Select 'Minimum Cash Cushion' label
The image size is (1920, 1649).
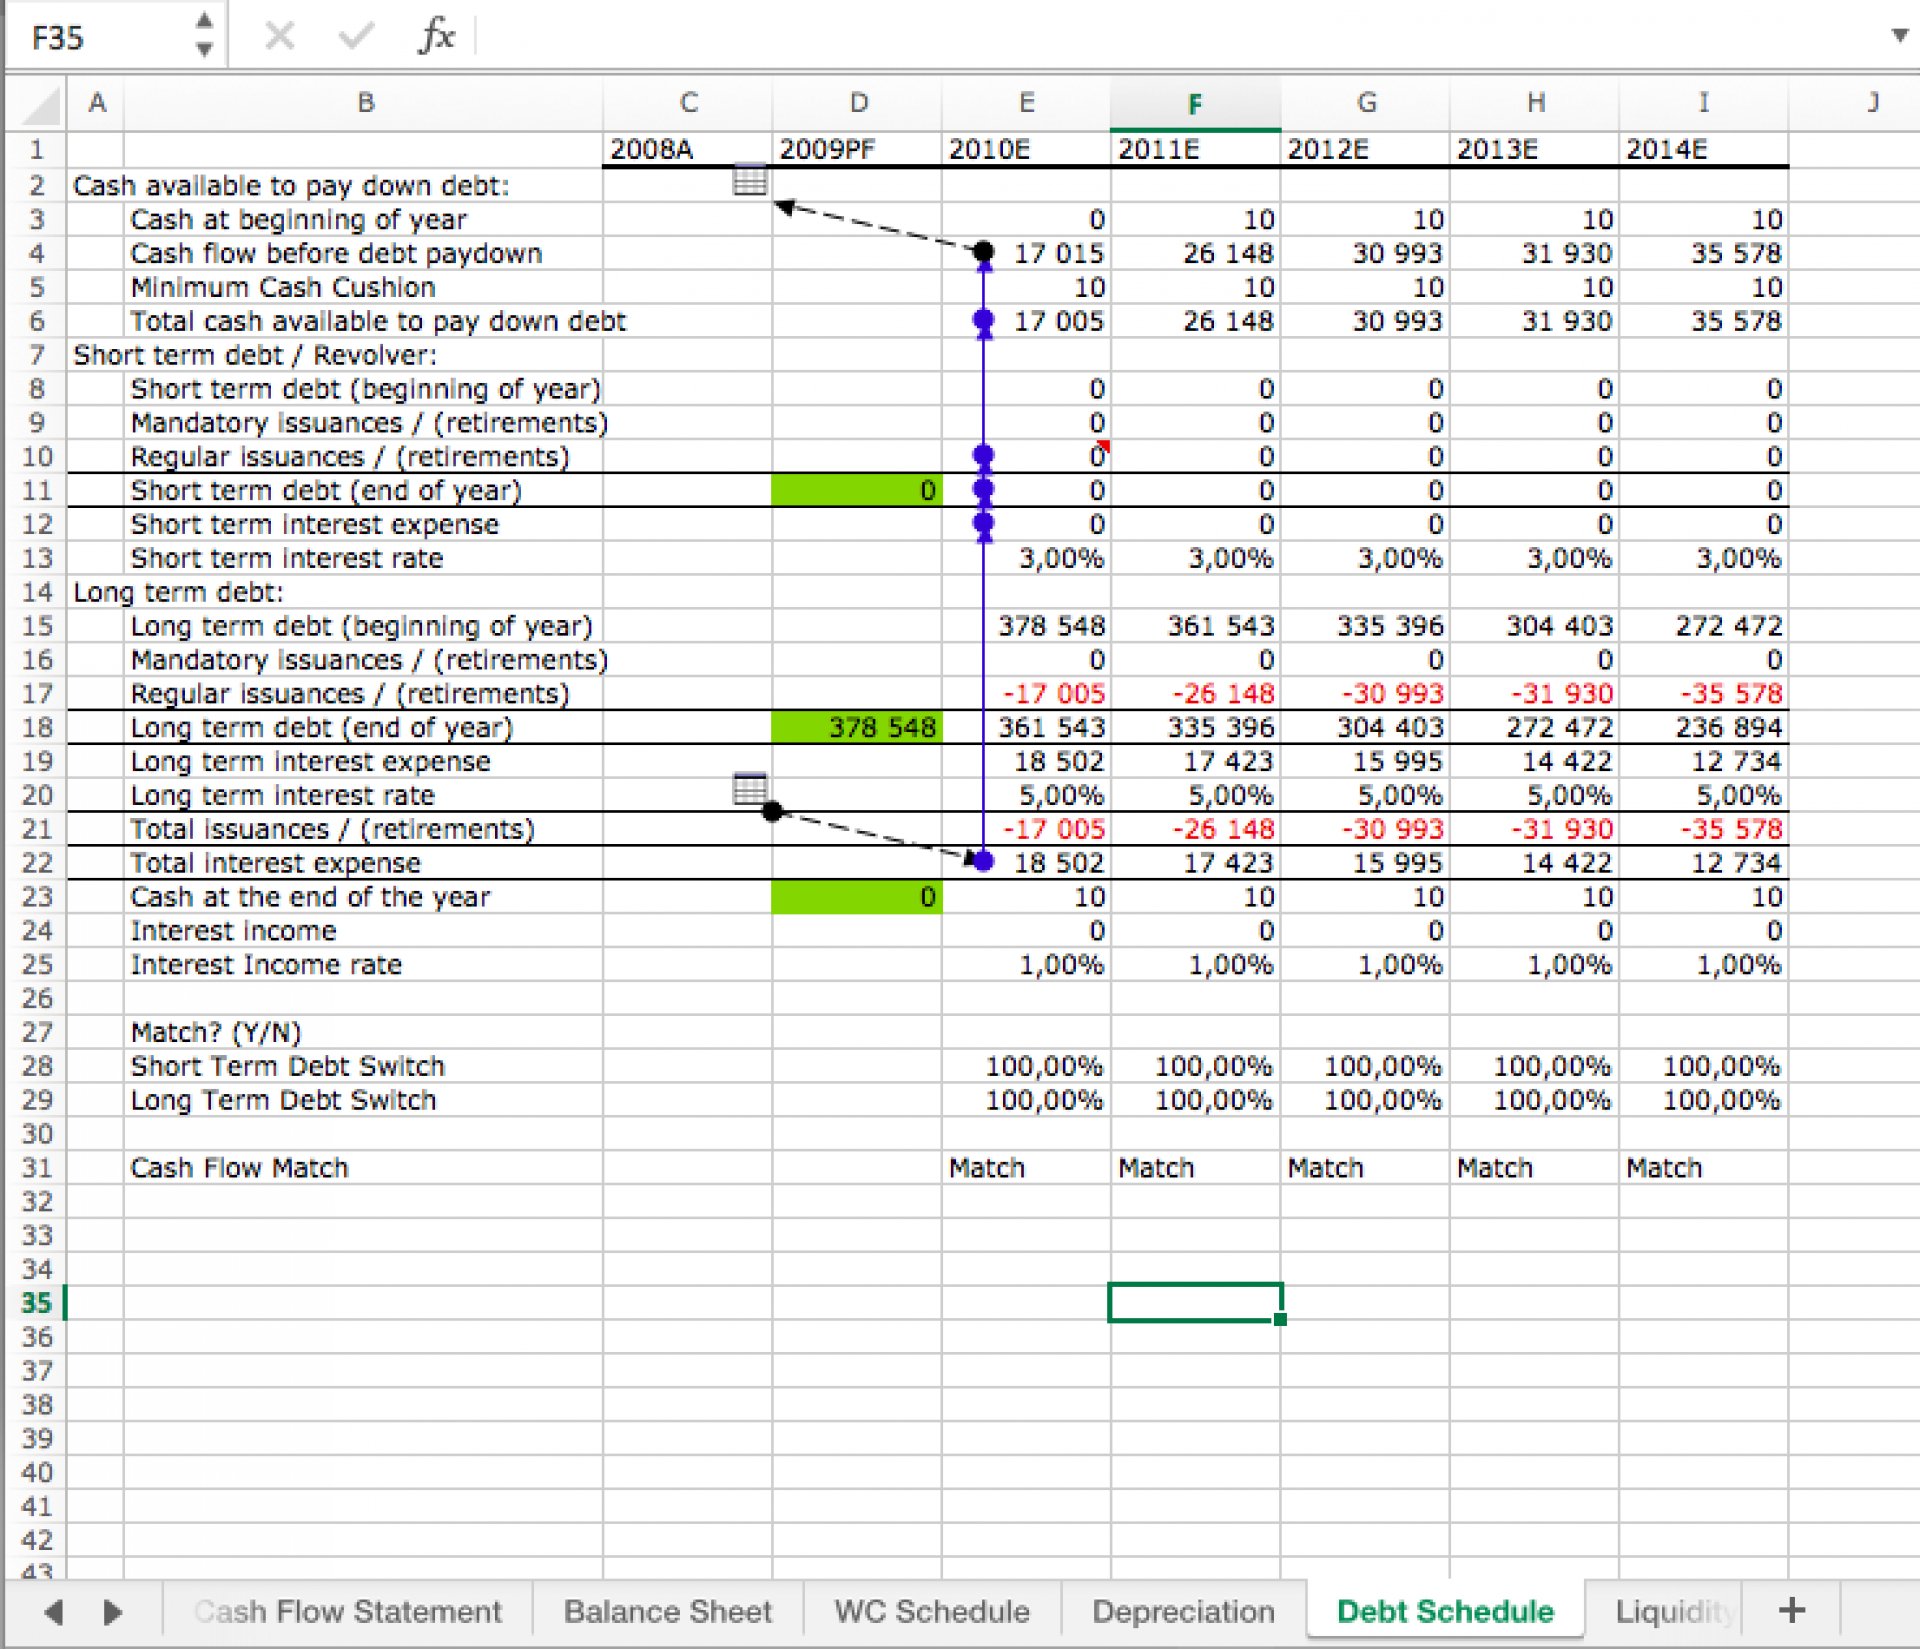(283, 288)
